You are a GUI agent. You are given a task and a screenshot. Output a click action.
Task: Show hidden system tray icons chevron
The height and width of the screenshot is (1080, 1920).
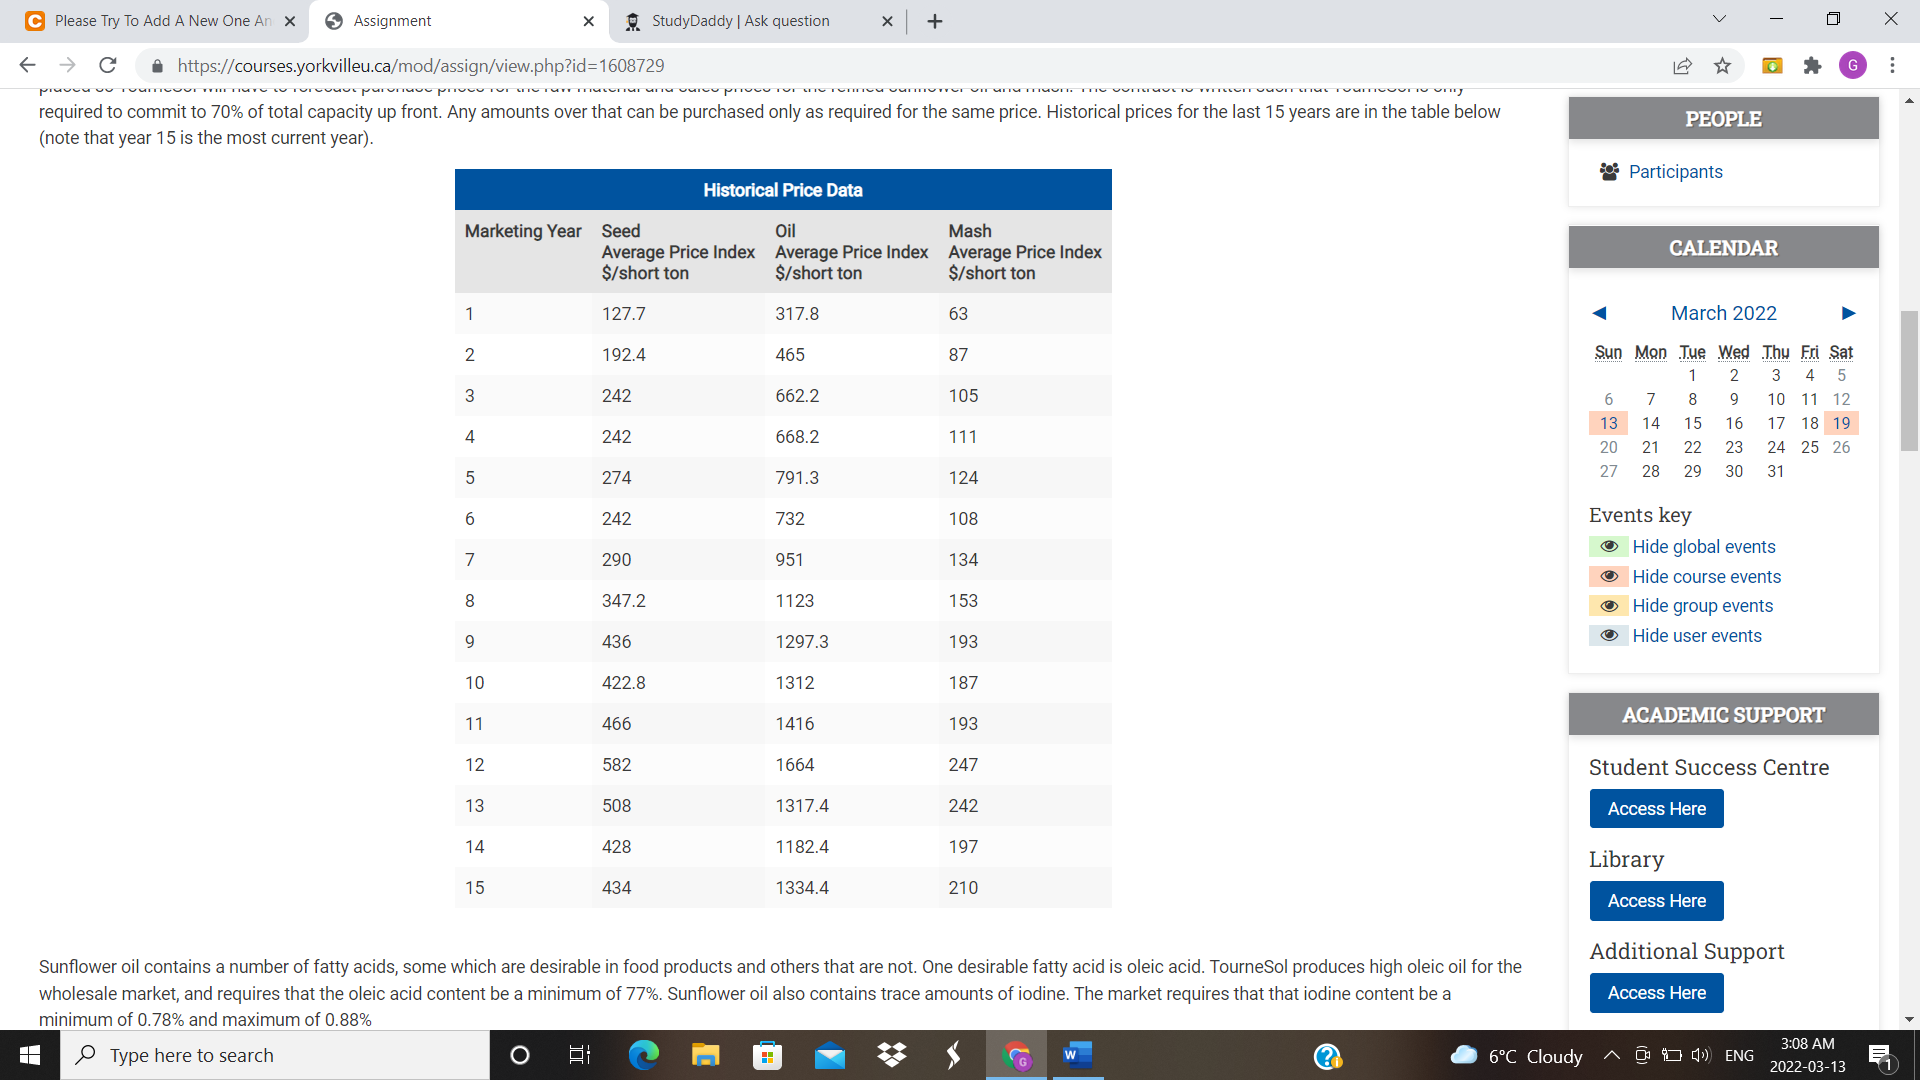(x=1611, y=1055)
